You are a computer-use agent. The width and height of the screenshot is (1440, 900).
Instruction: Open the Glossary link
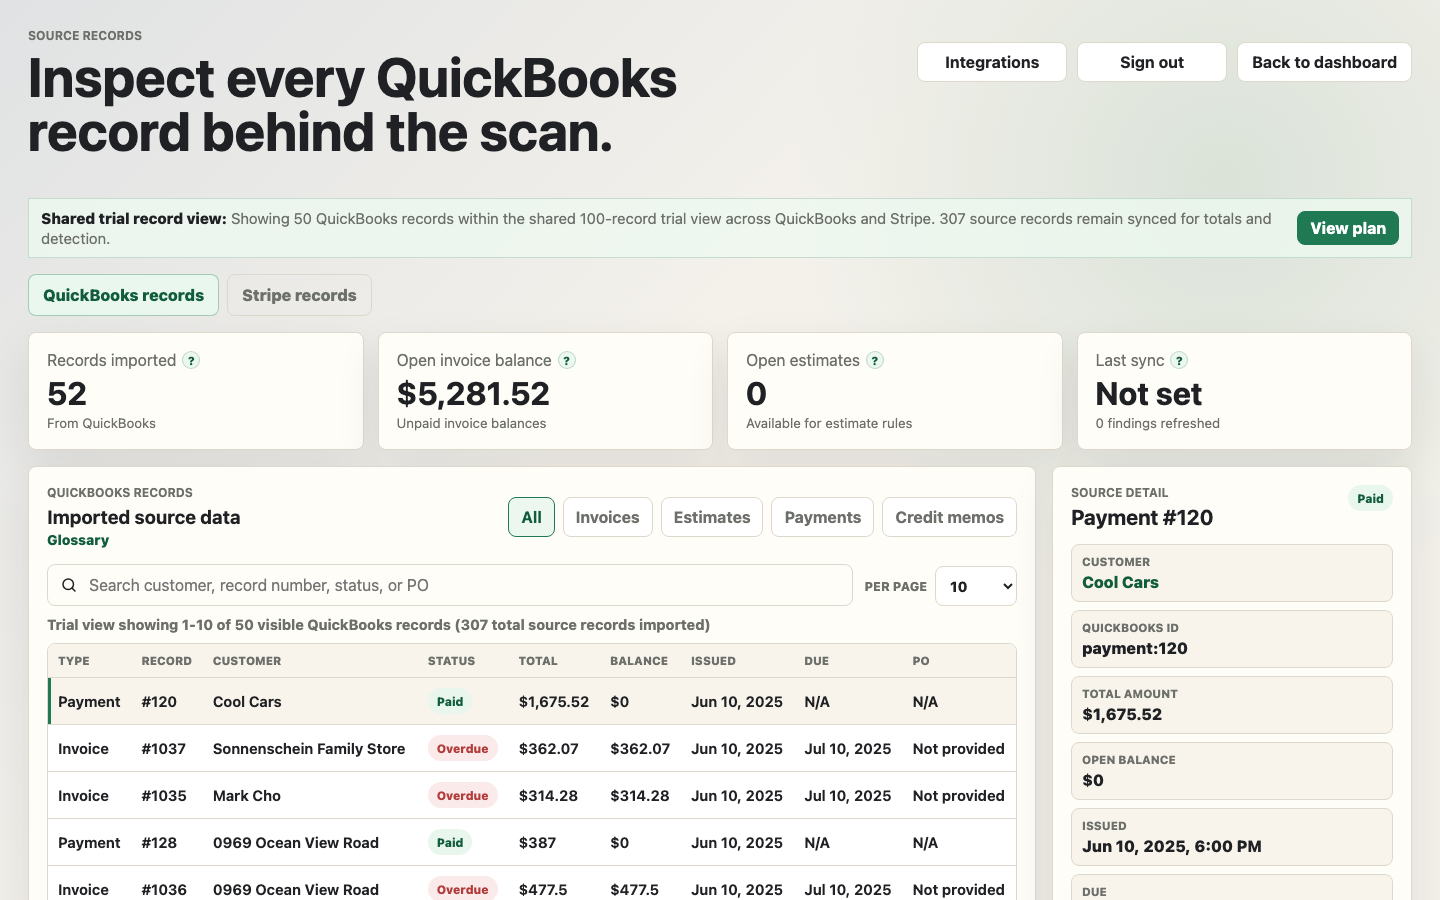pyautogui.click(x=78, y=540)
